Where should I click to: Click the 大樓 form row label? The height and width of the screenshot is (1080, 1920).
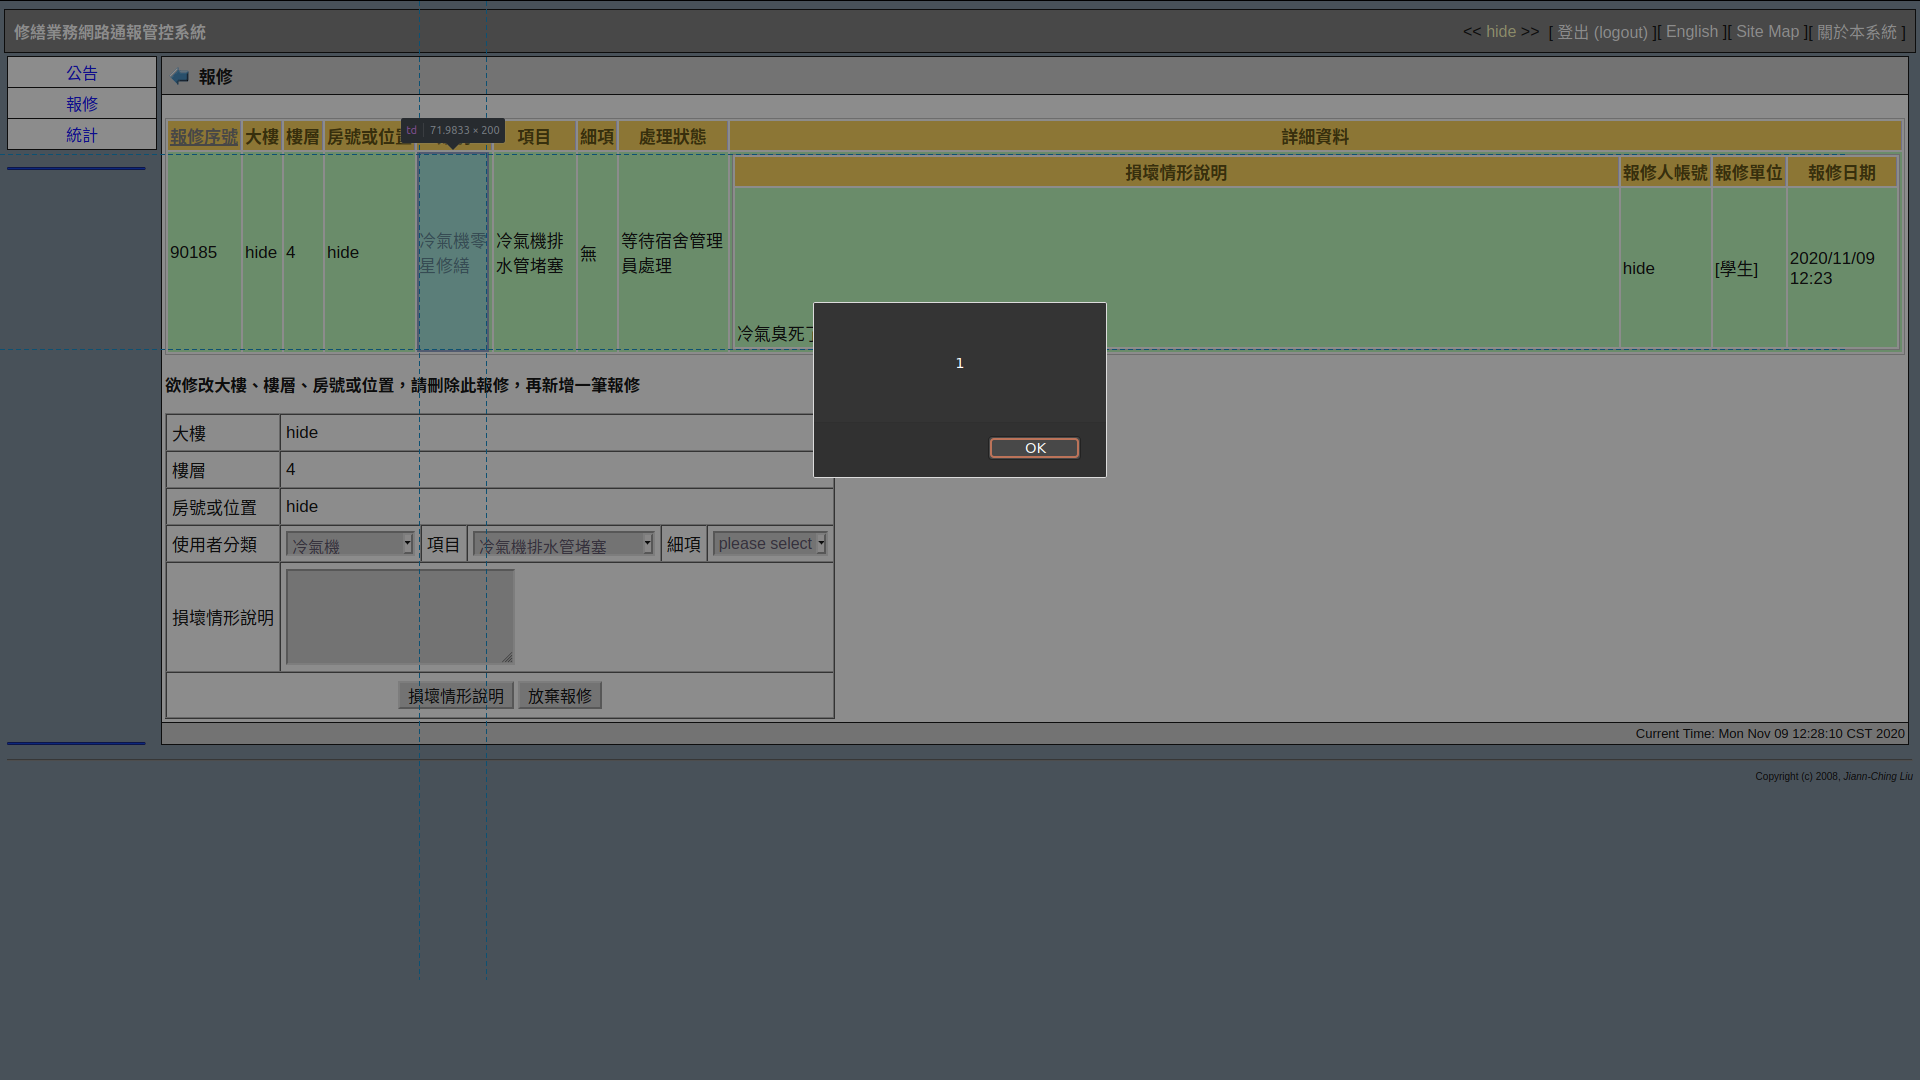click(189, 434)
